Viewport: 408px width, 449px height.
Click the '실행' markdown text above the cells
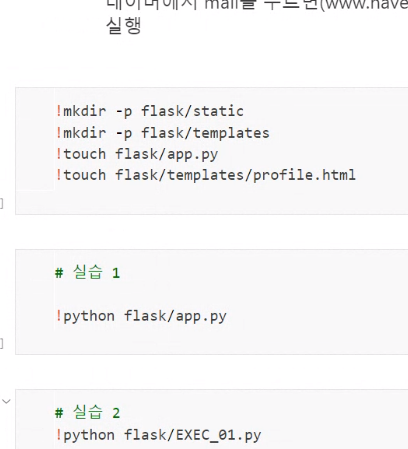click(124, 26)
